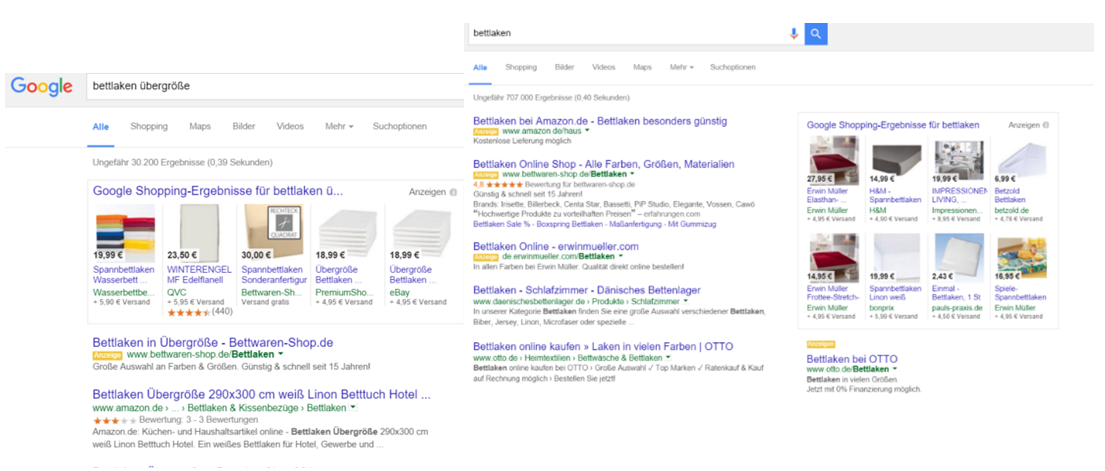1105x471 pixels.
Task: Open Bettlaken Online Shop - Alle Farben result
Action: coord(604,164)
